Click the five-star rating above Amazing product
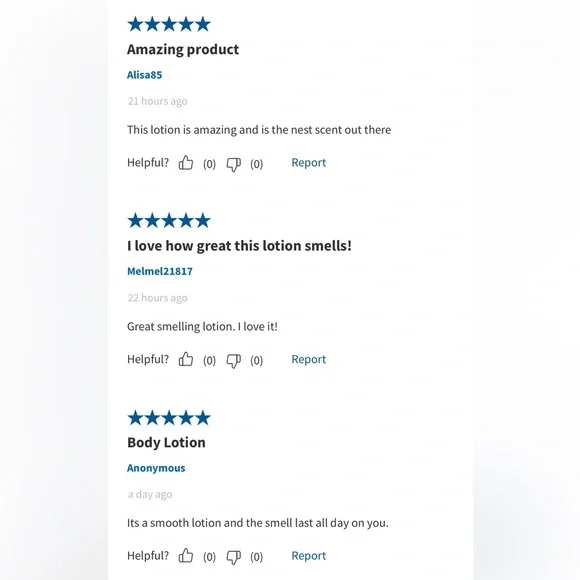Screen dimensions: 580x580 click(x=169, y=24)
